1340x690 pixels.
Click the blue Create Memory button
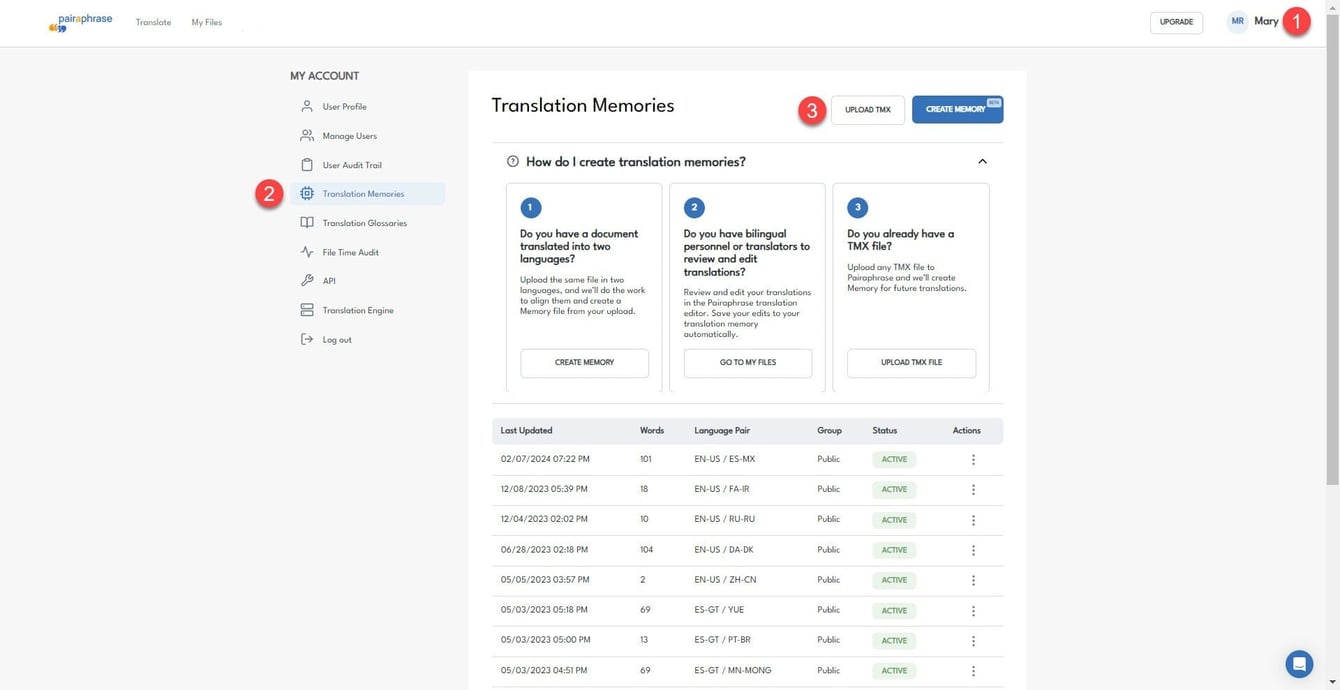(957, 109)
